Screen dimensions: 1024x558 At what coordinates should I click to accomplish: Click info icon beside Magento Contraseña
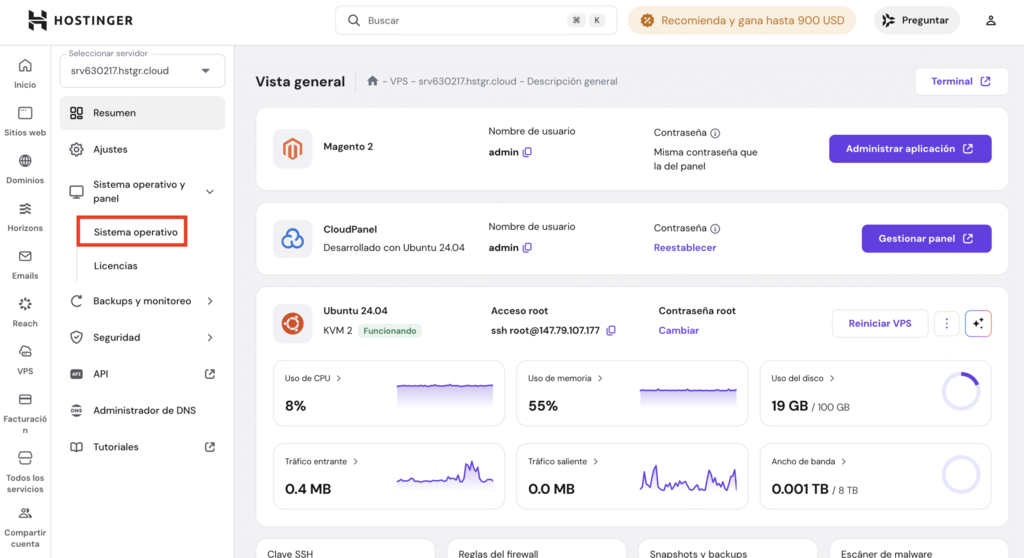[715, 133]
